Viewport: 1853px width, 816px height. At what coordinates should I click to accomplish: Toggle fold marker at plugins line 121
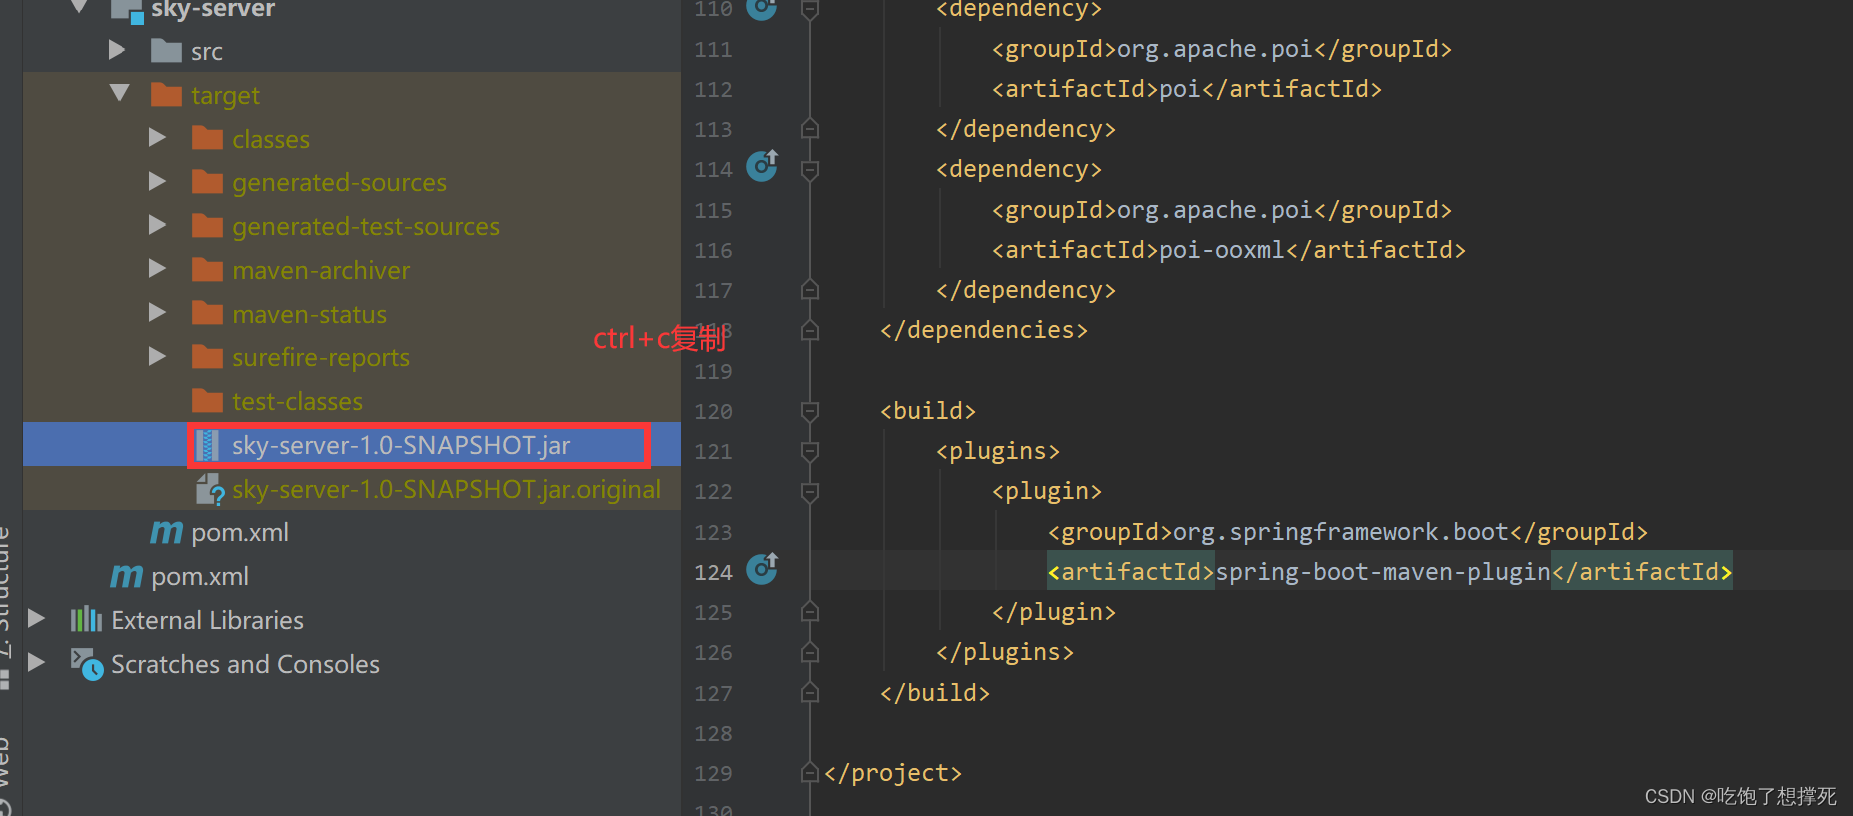[x=810, y=451]
